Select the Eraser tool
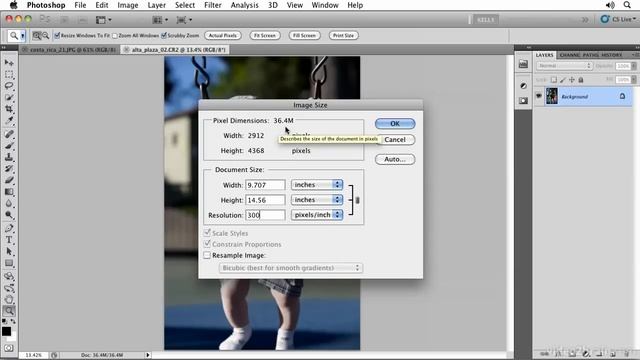The height and width of the screenshot is (360, 640). click(9, 180)
